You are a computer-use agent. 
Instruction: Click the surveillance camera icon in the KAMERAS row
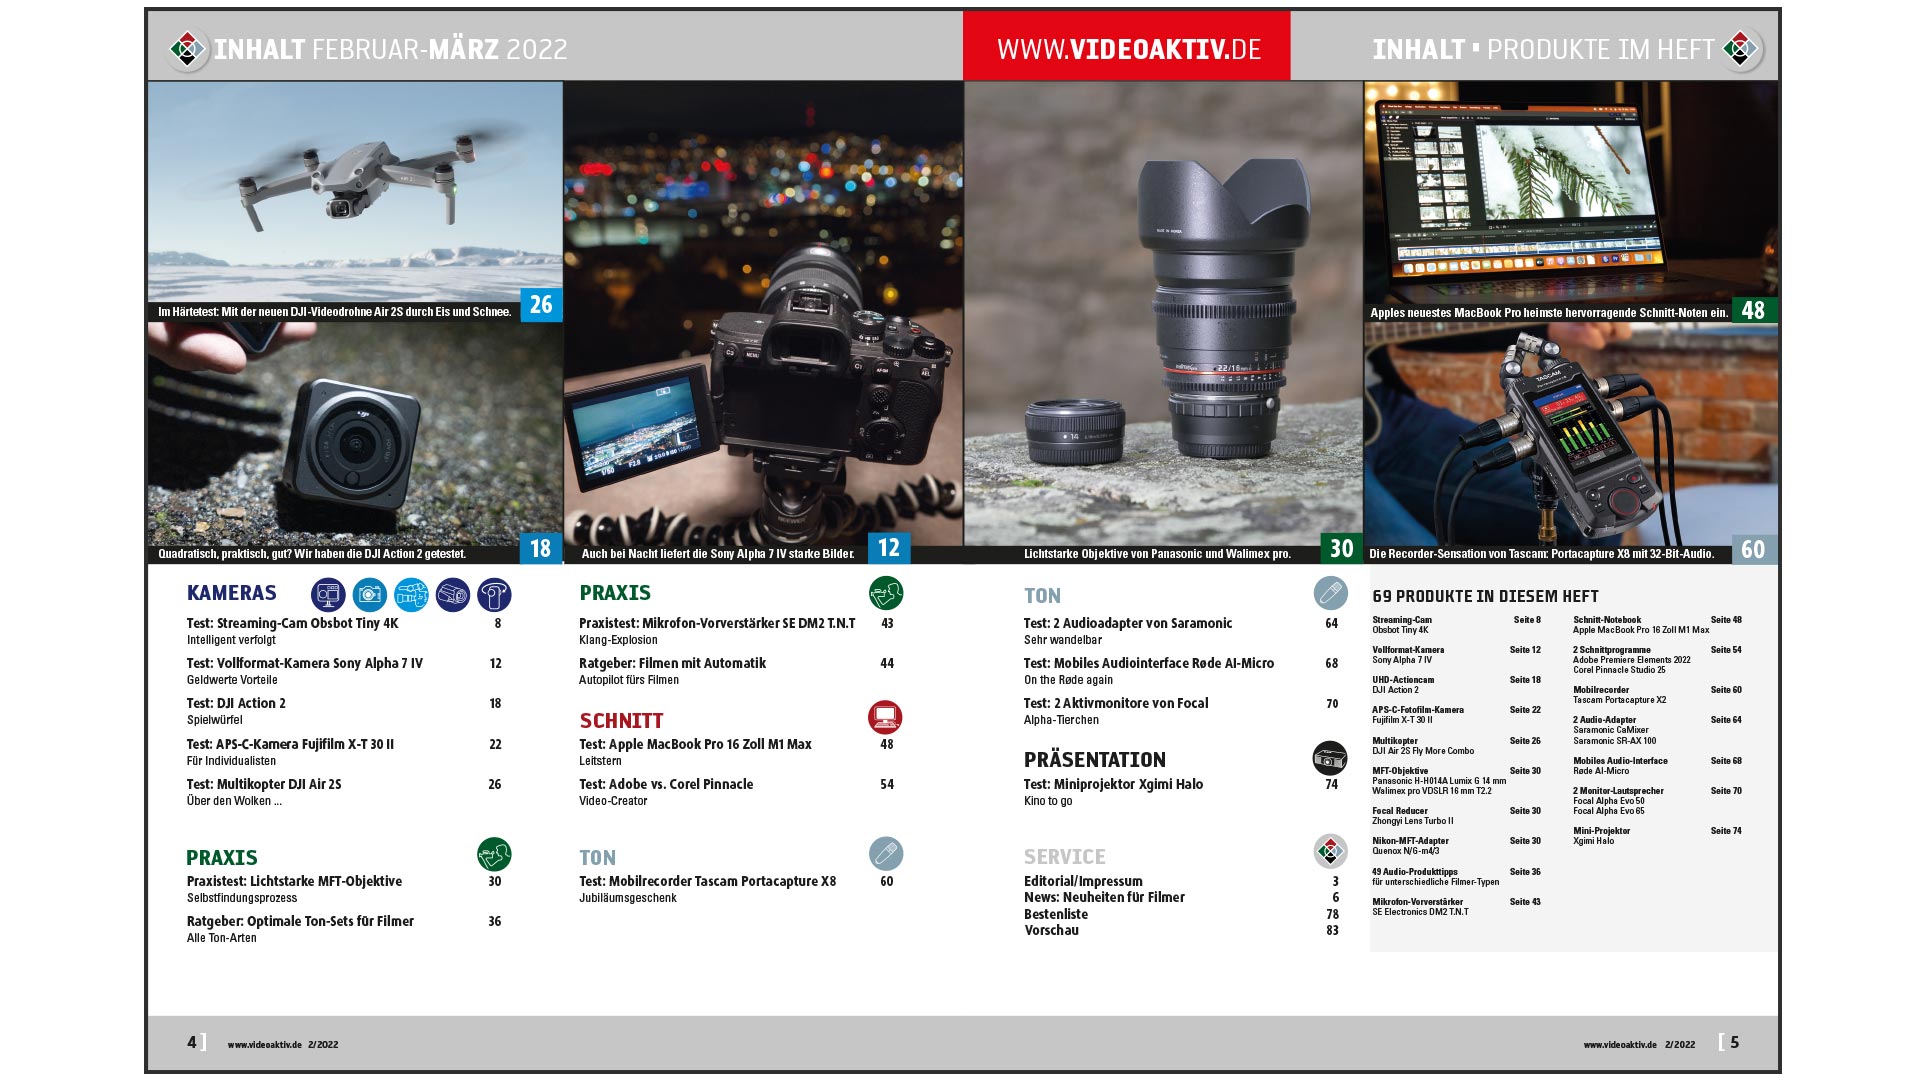tap(453, 595)
